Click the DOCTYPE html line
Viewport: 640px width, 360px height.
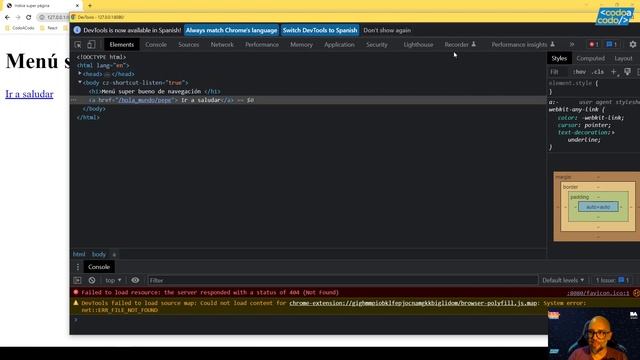point(102,57)
